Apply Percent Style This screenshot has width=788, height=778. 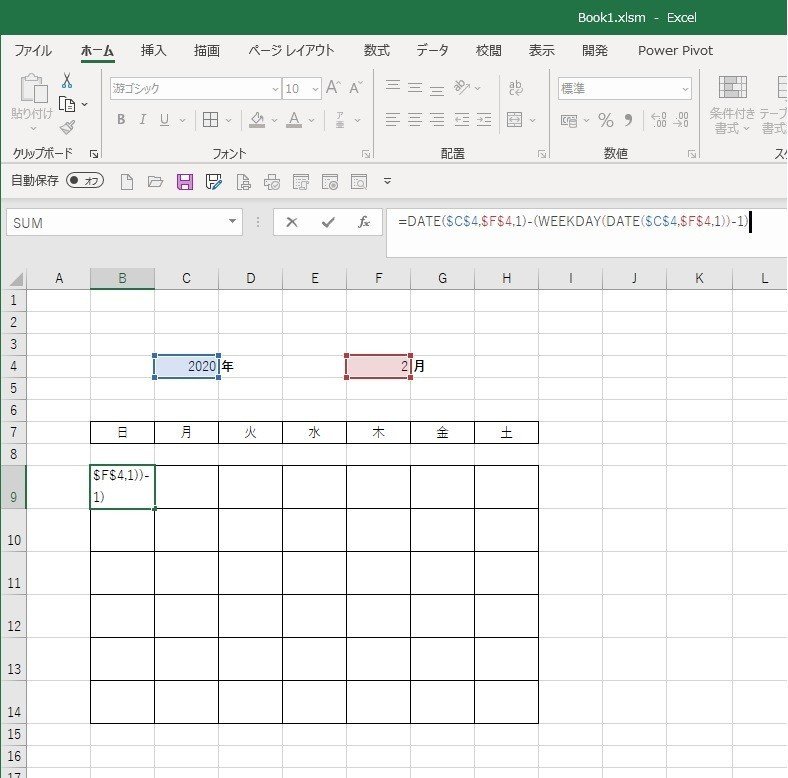pyautogui.click(x=606, y=120)
